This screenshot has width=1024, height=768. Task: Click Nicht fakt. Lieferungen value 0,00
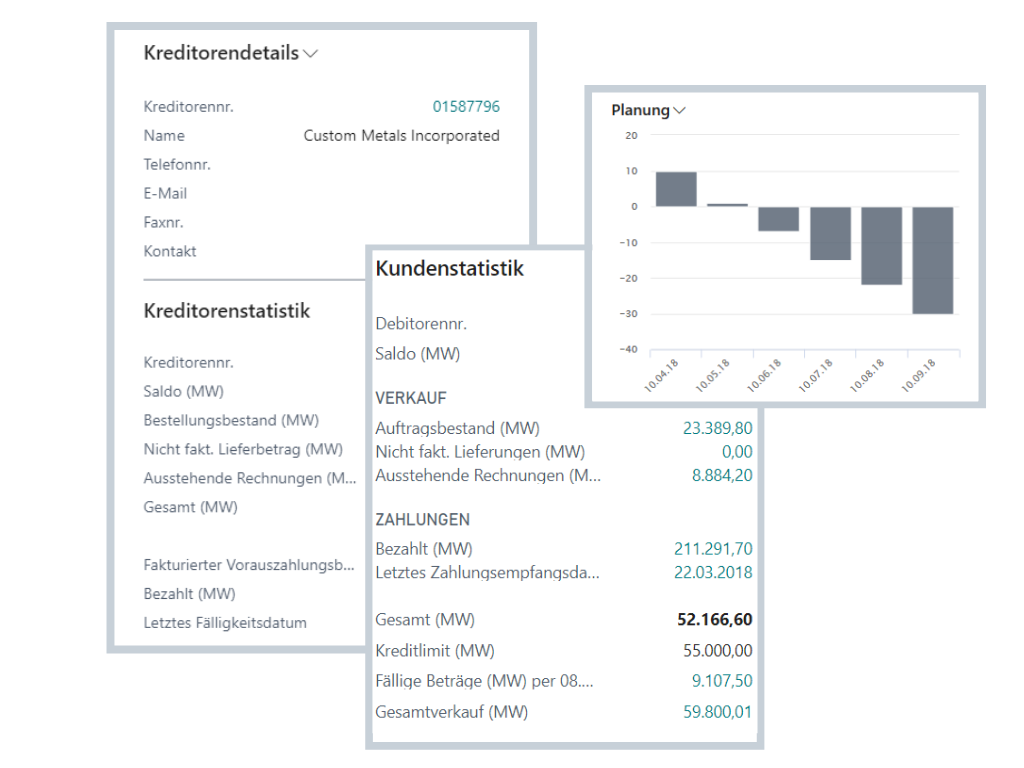coord(737,452)
